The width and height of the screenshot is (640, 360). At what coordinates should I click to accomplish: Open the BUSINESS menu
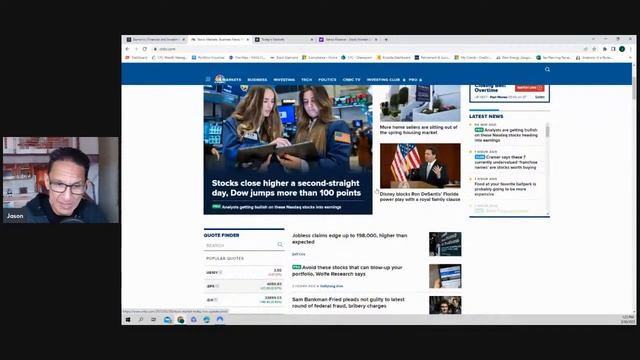tap(257, 80)
